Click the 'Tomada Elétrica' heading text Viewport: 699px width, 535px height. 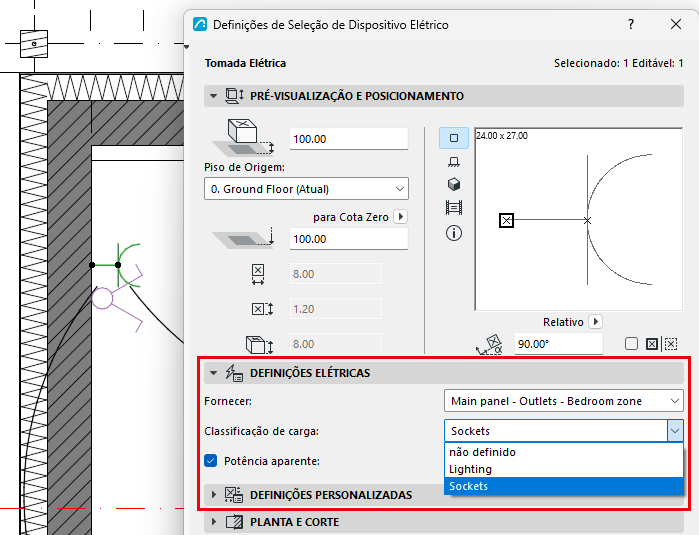click(245, 63)
